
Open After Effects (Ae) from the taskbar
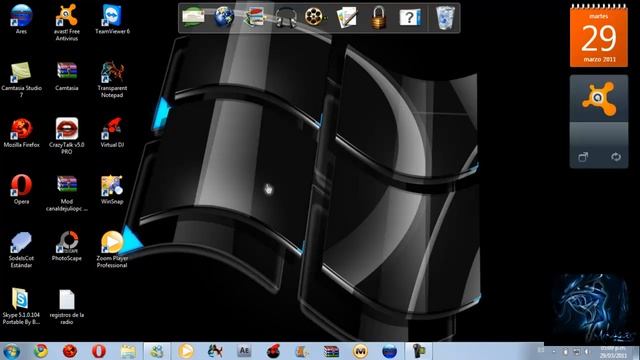coord(244,351)
